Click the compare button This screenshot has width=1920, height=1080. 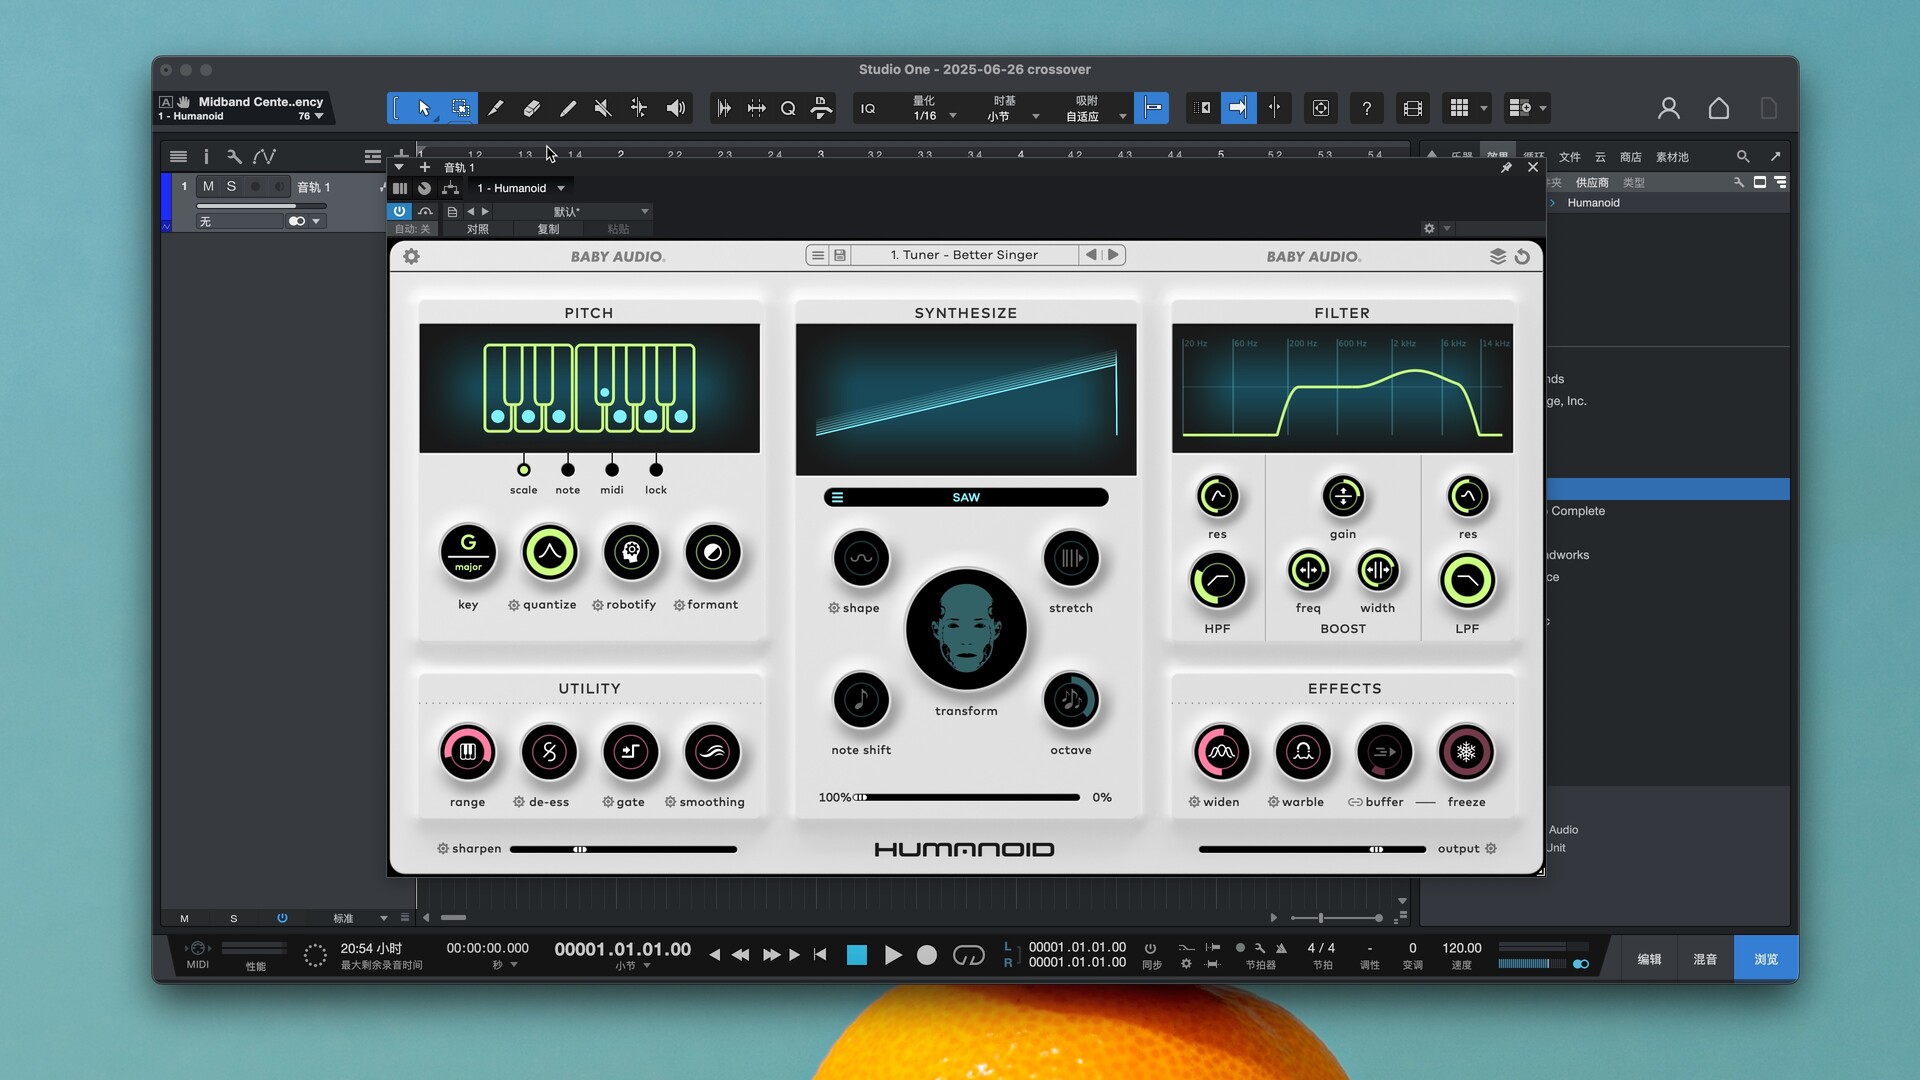pyautogui.click(x=477, y=229)
